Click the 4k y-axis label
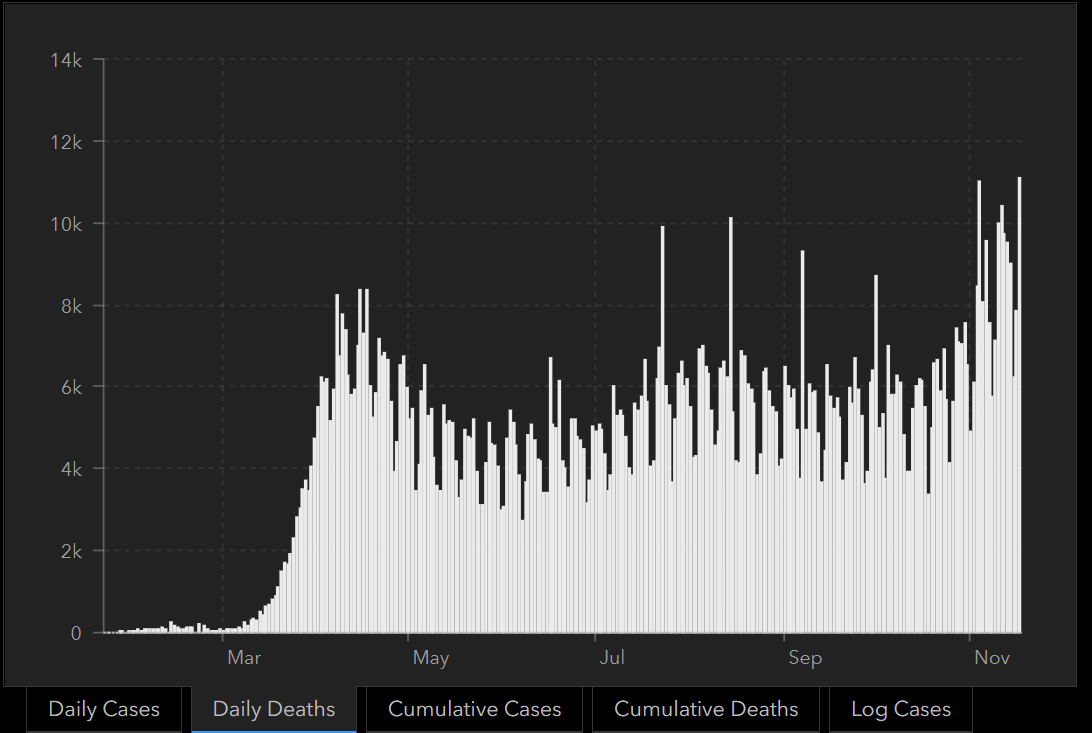The width and height of the screenshot is (1092, 733). (x=70, y=469)
